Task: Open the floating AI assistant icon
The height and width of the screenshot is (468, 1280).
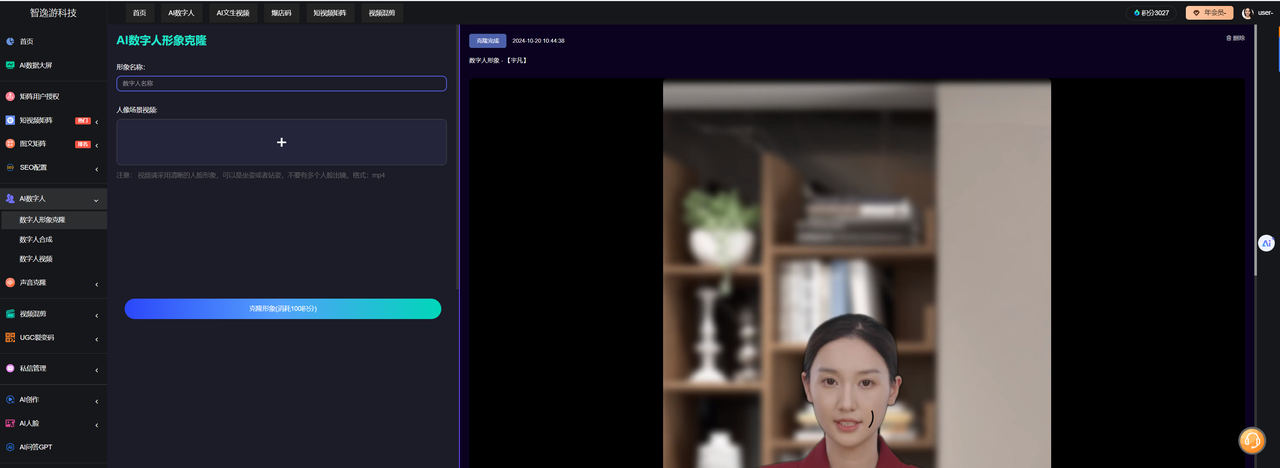Action: coord(1266,243)
